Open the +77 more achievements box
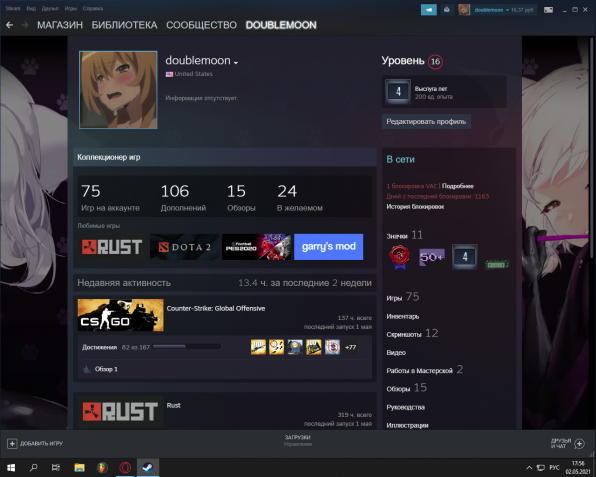 tap(350, 347)
